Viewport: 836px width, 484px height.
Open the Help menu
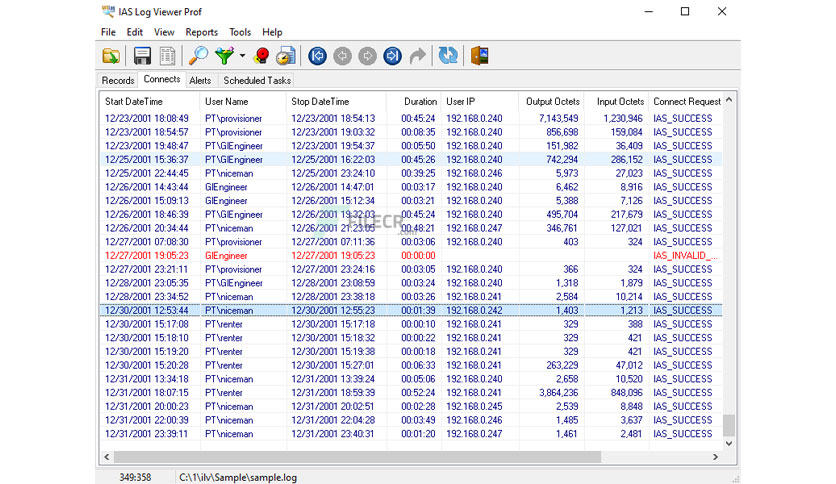tap(272, 32)
